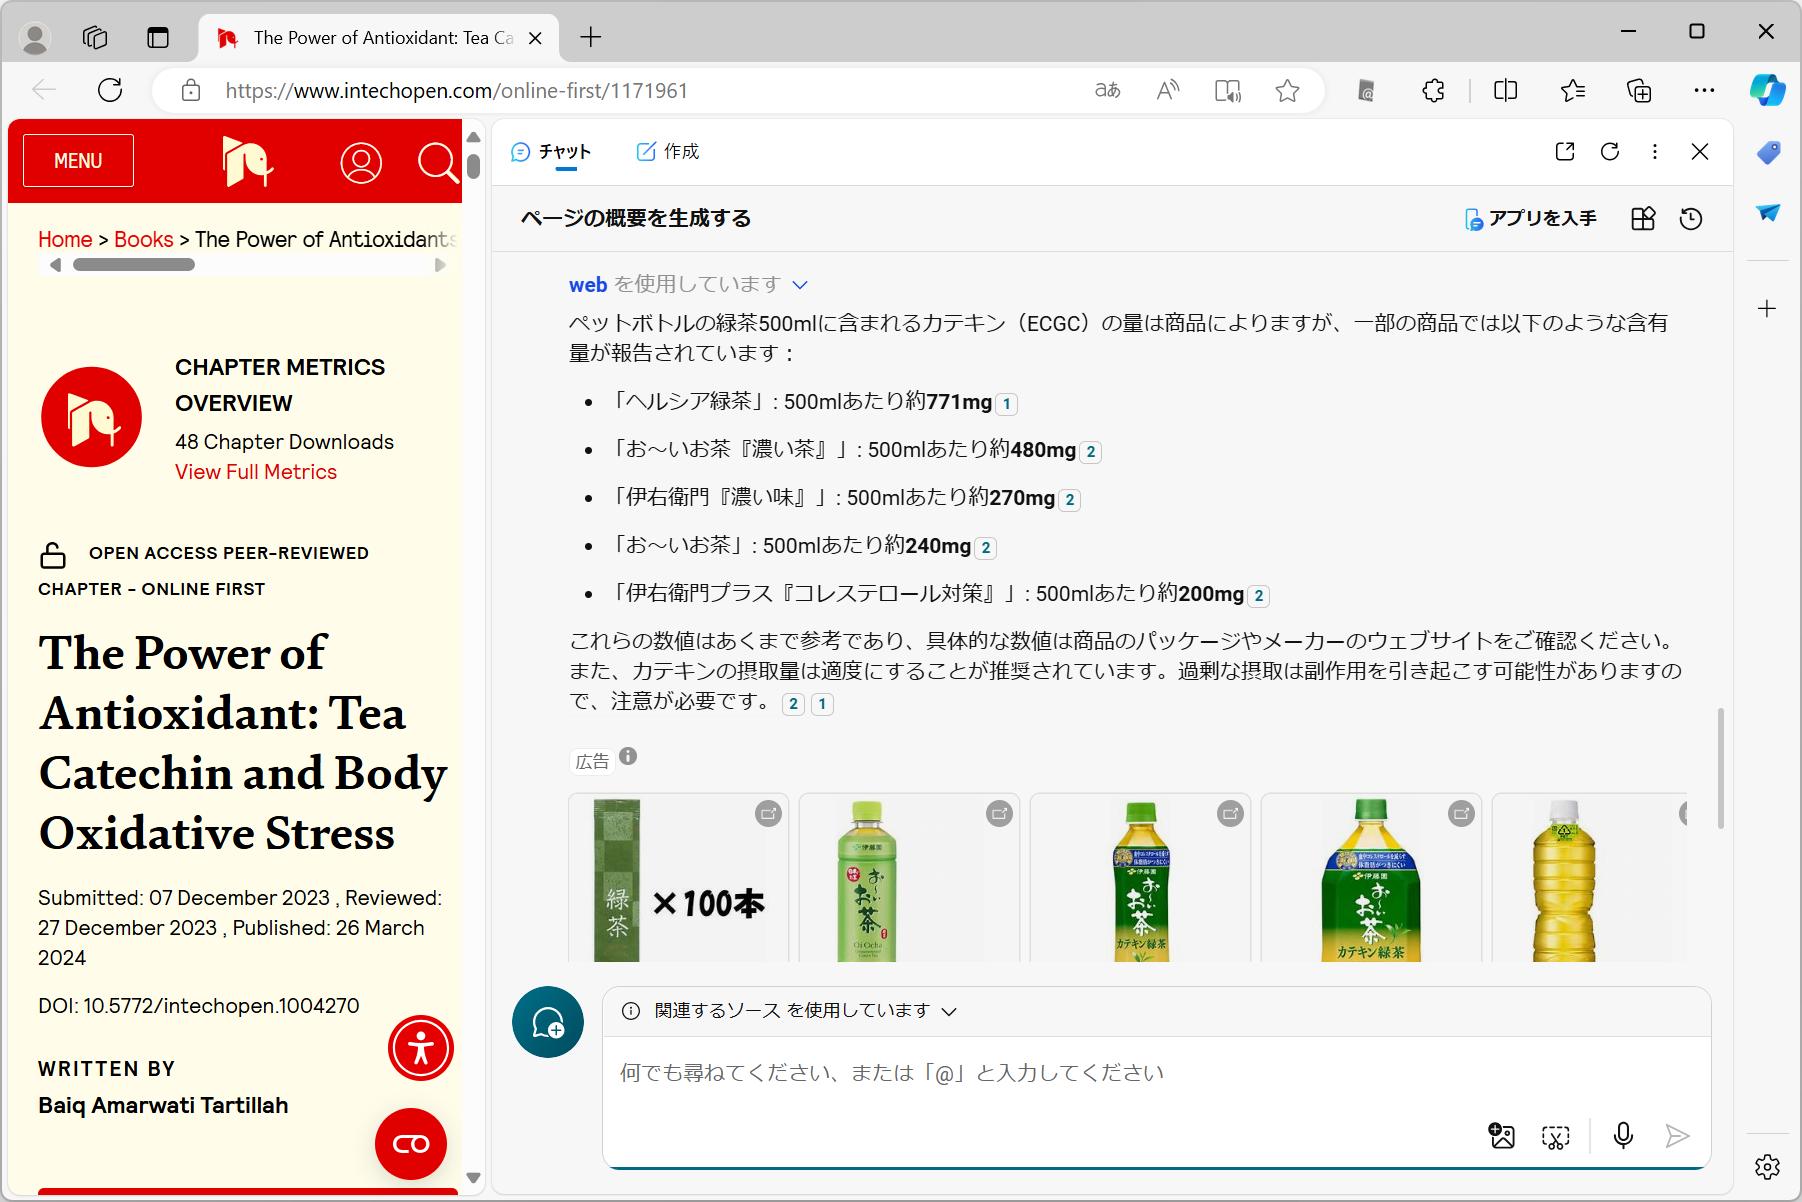The width and height of the screenshot is (1802, 1202).
Task: Open the Collections panel
Action: click(x=1639, y=91)
